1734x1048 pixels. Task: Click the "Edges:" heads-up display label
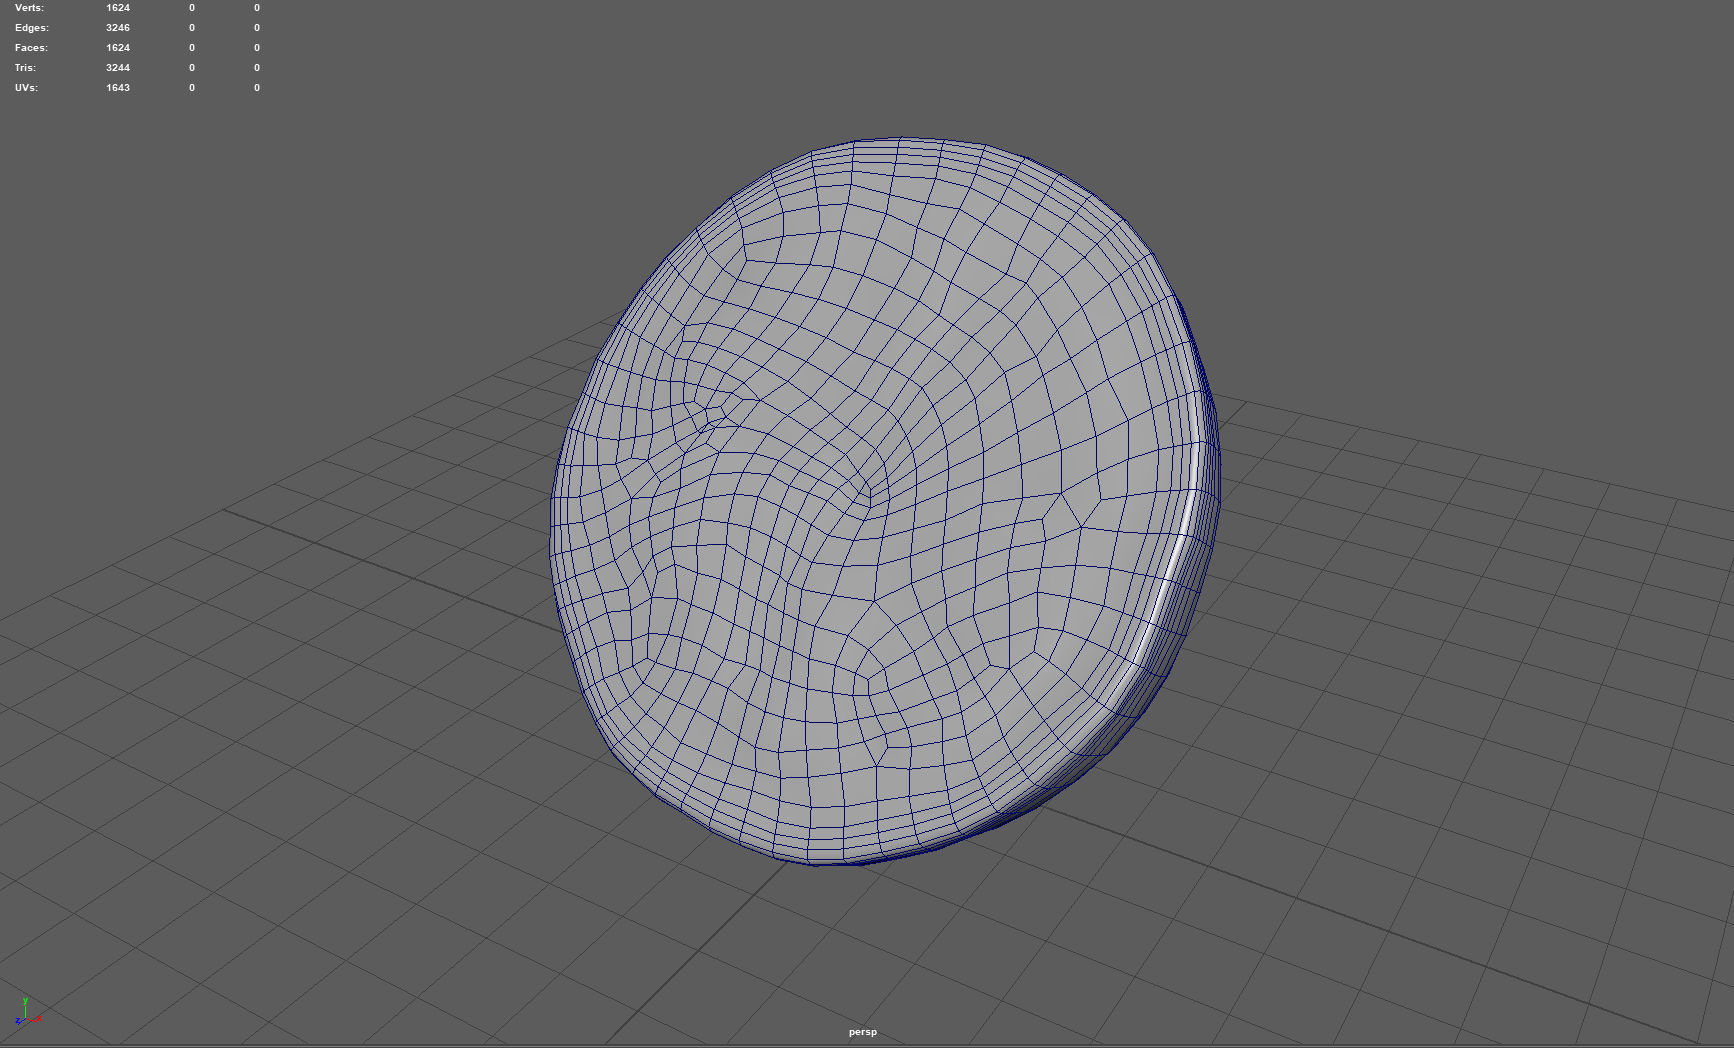(x=32, y=28)
